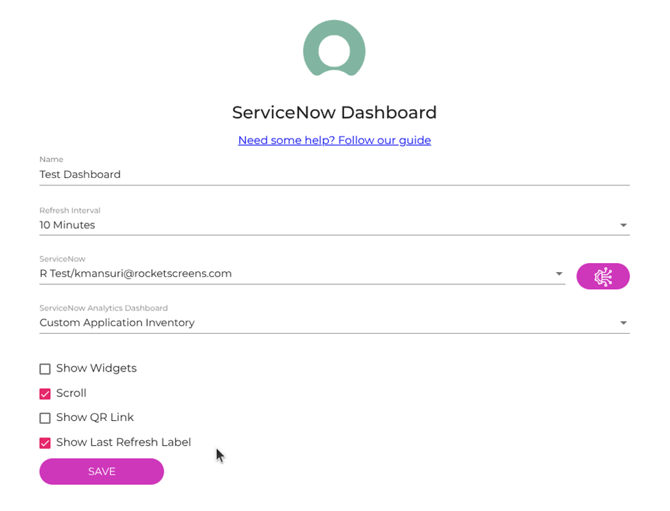Screen dimensions: 670x511
Task: Enable the Show Widgets checkbox
Action: [x=45, y=369]
